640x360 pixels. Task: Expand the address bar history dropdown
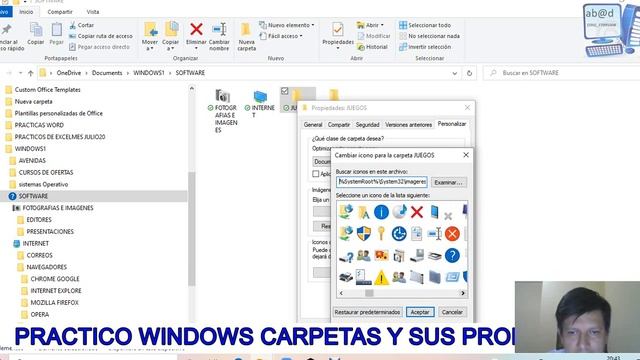(455, 73)
